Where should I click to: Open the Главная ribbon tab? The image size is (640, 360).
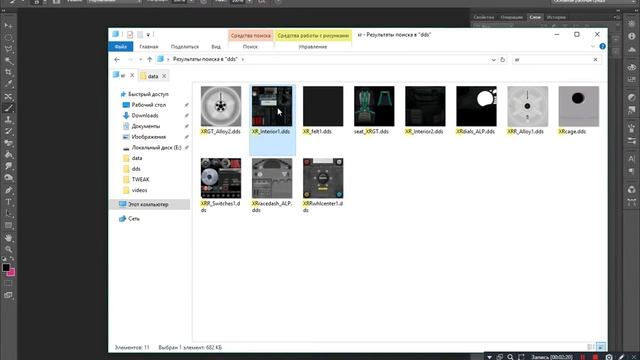coord(149,47)
